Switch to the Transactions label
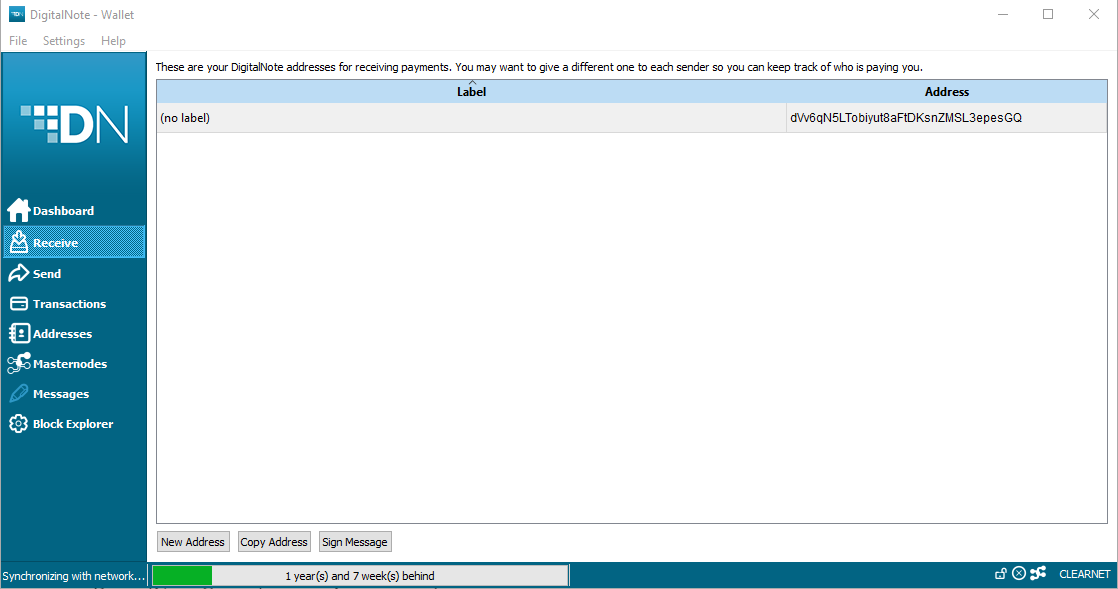Image resolution: width=1118 pixels, height=589 pixels. [69, 304]
